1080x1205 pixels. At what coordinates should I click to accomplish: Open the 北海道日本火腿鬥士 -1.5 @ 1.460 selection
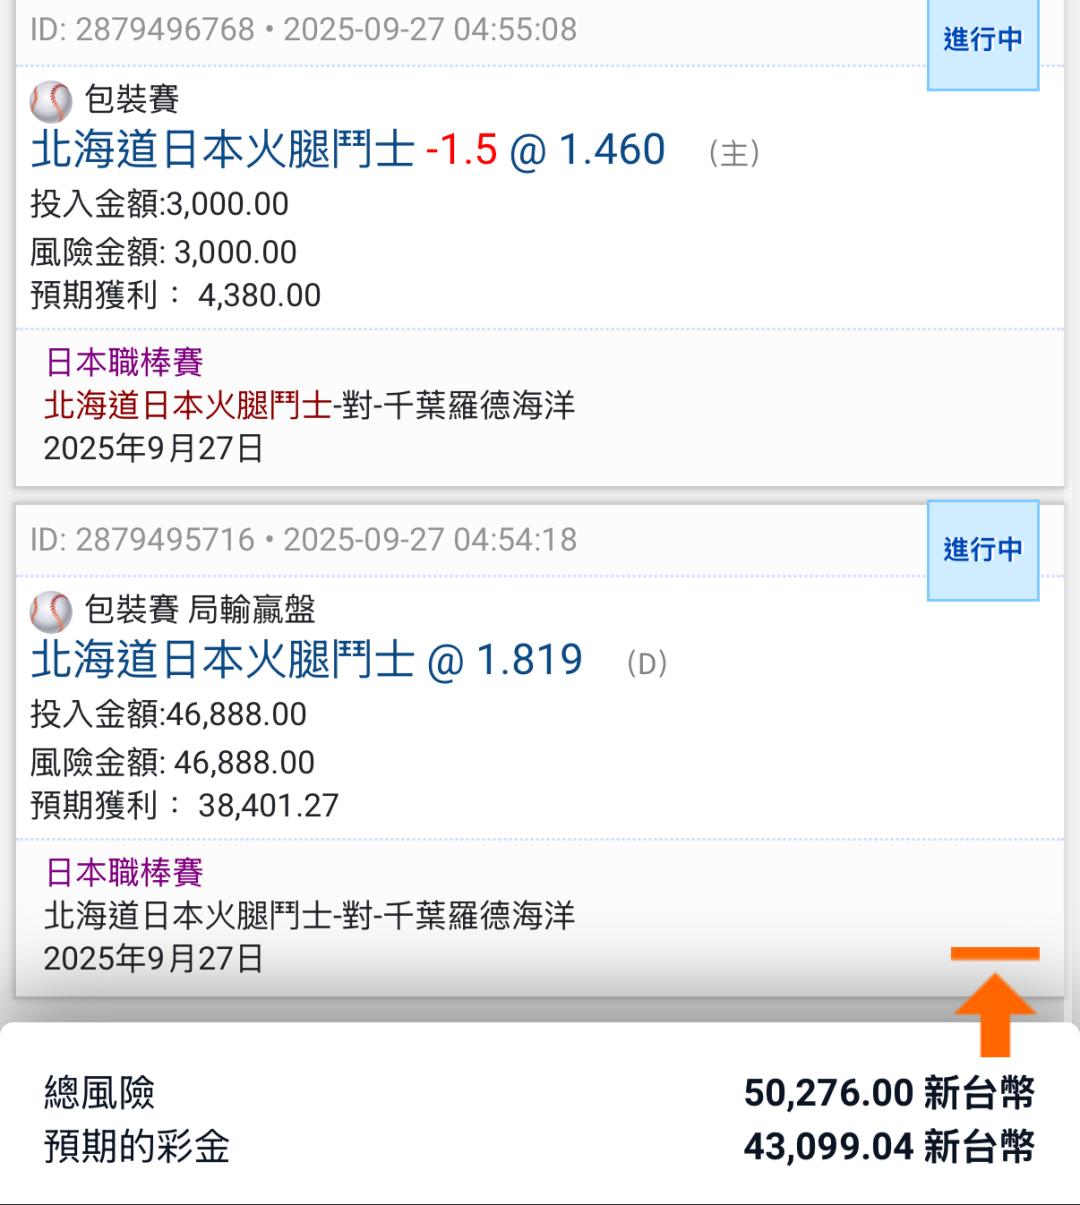click(348, 150)
